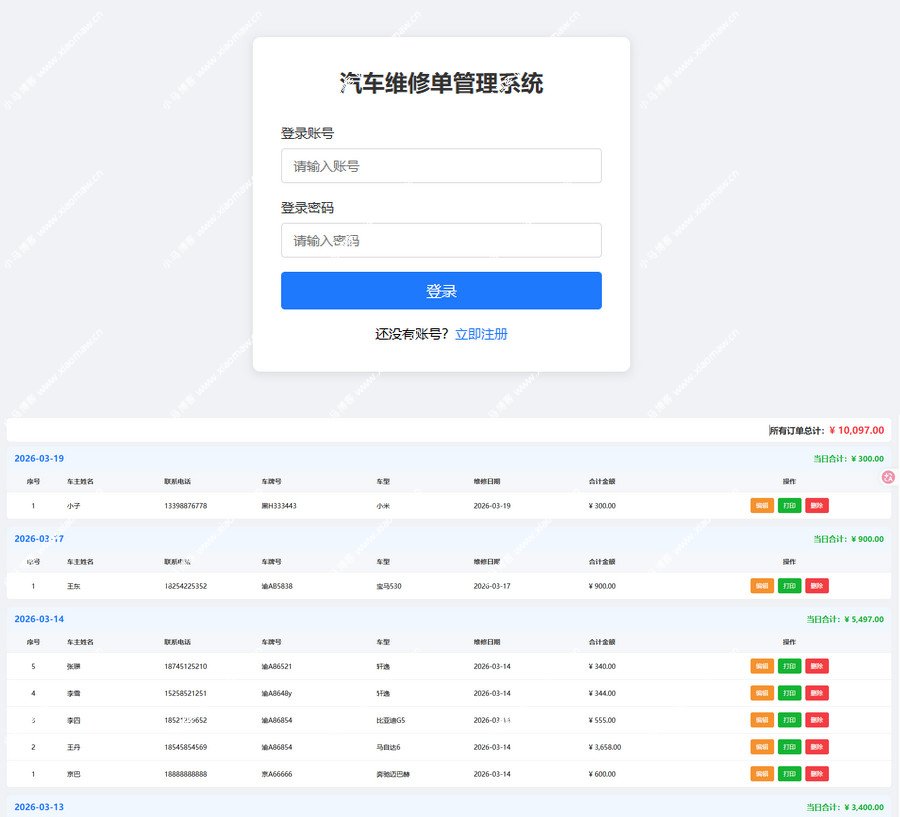This screenshot has height=817, width=900.
Task: Click the orange 编辑 button for 小子's order
Action: [761, 506]
